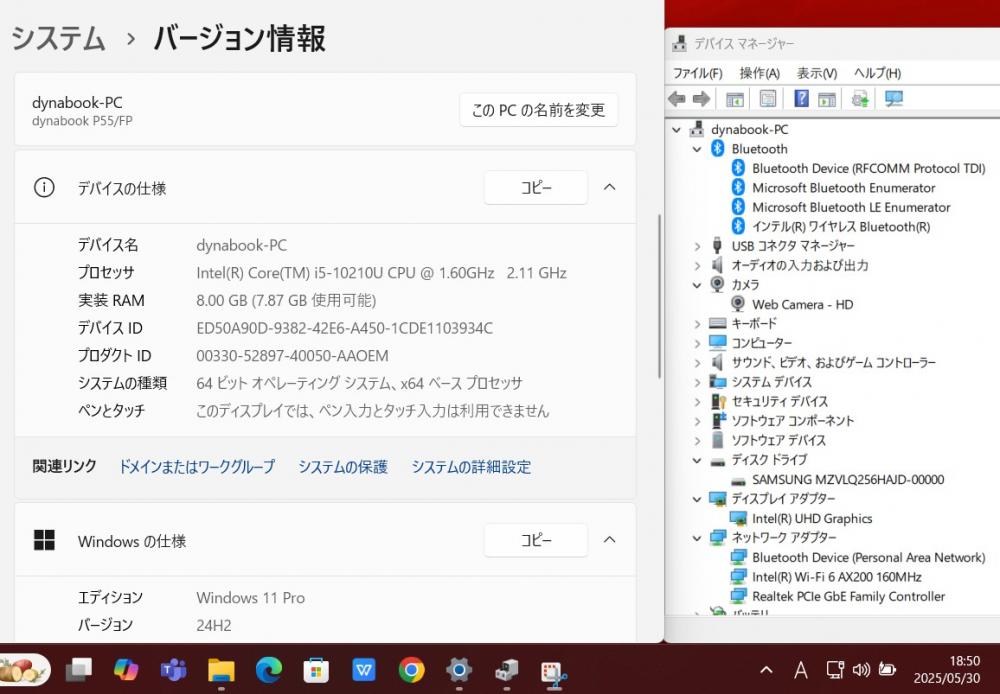Viewport: 1000px width, 694px height.
Task: Click the Forward arrow in Device Manager toolbar
Action: tap(701, 99)
